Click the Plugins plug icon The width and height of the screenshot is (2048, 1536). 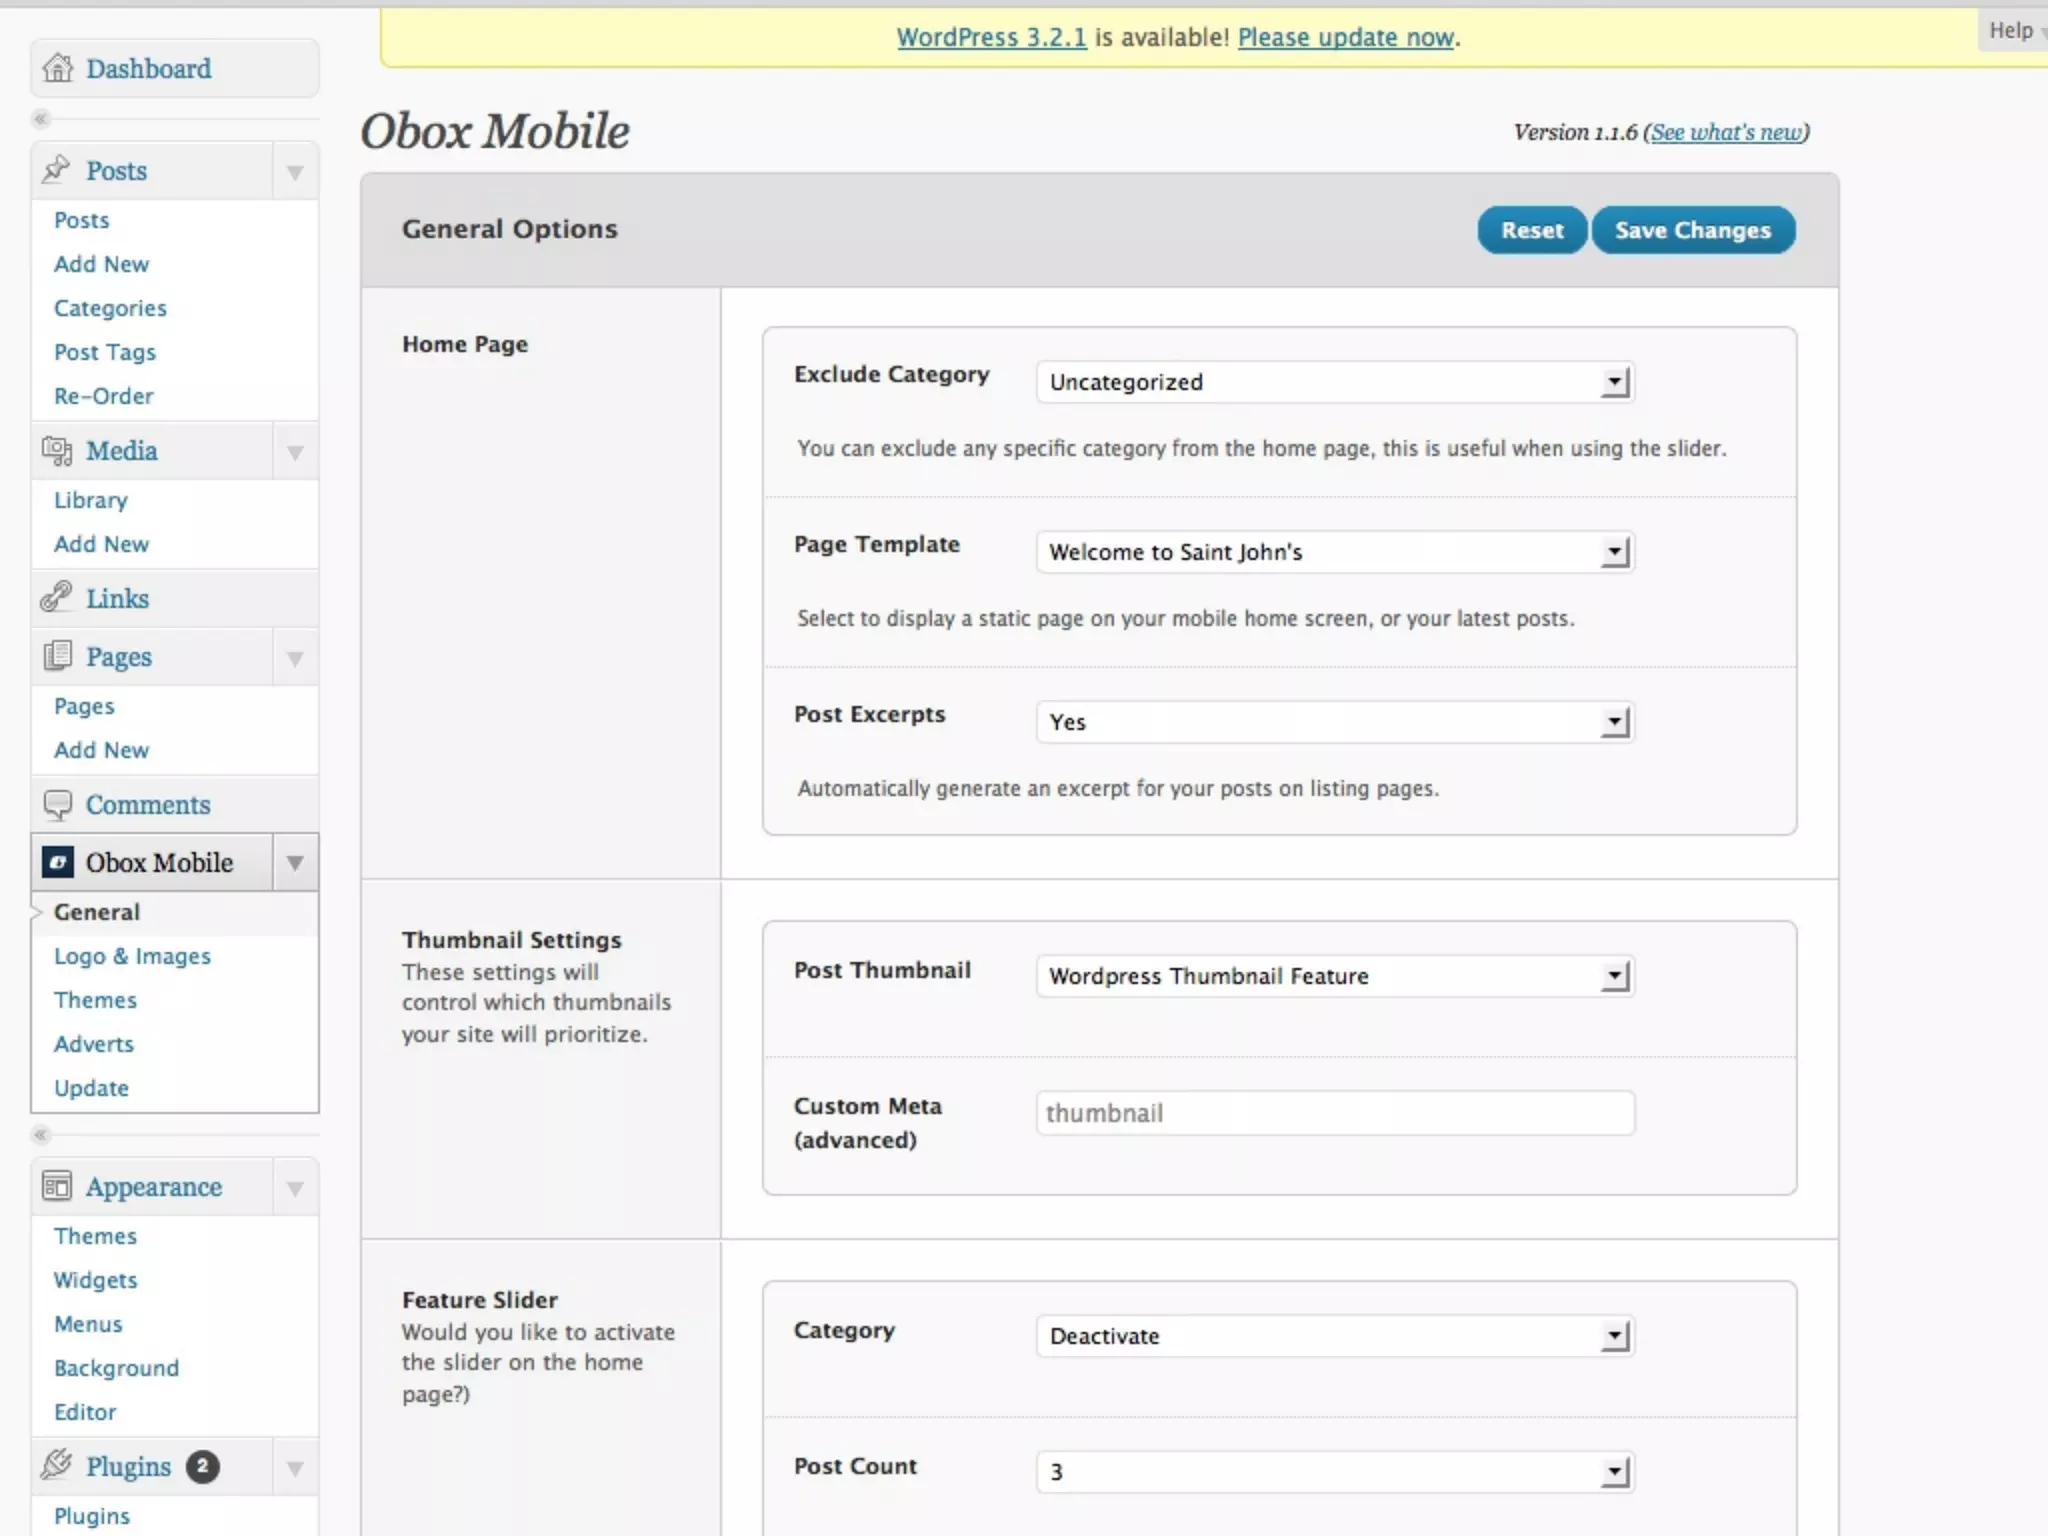(56, 1465)
